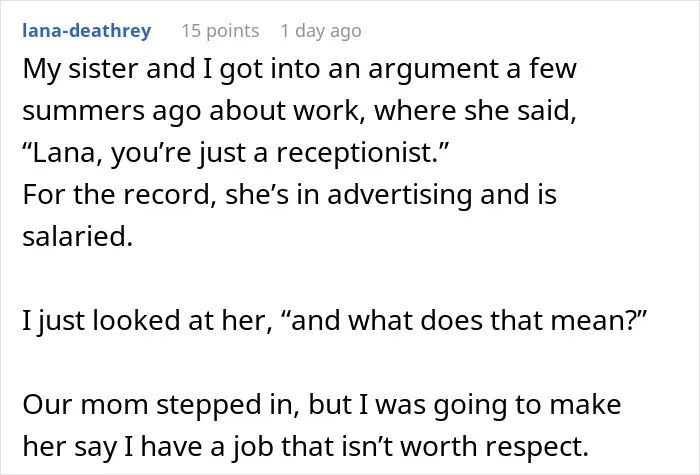The width and height of the screenshot is (700, 475).
Task: Click the words 'where she said,'
Action: 475,111
